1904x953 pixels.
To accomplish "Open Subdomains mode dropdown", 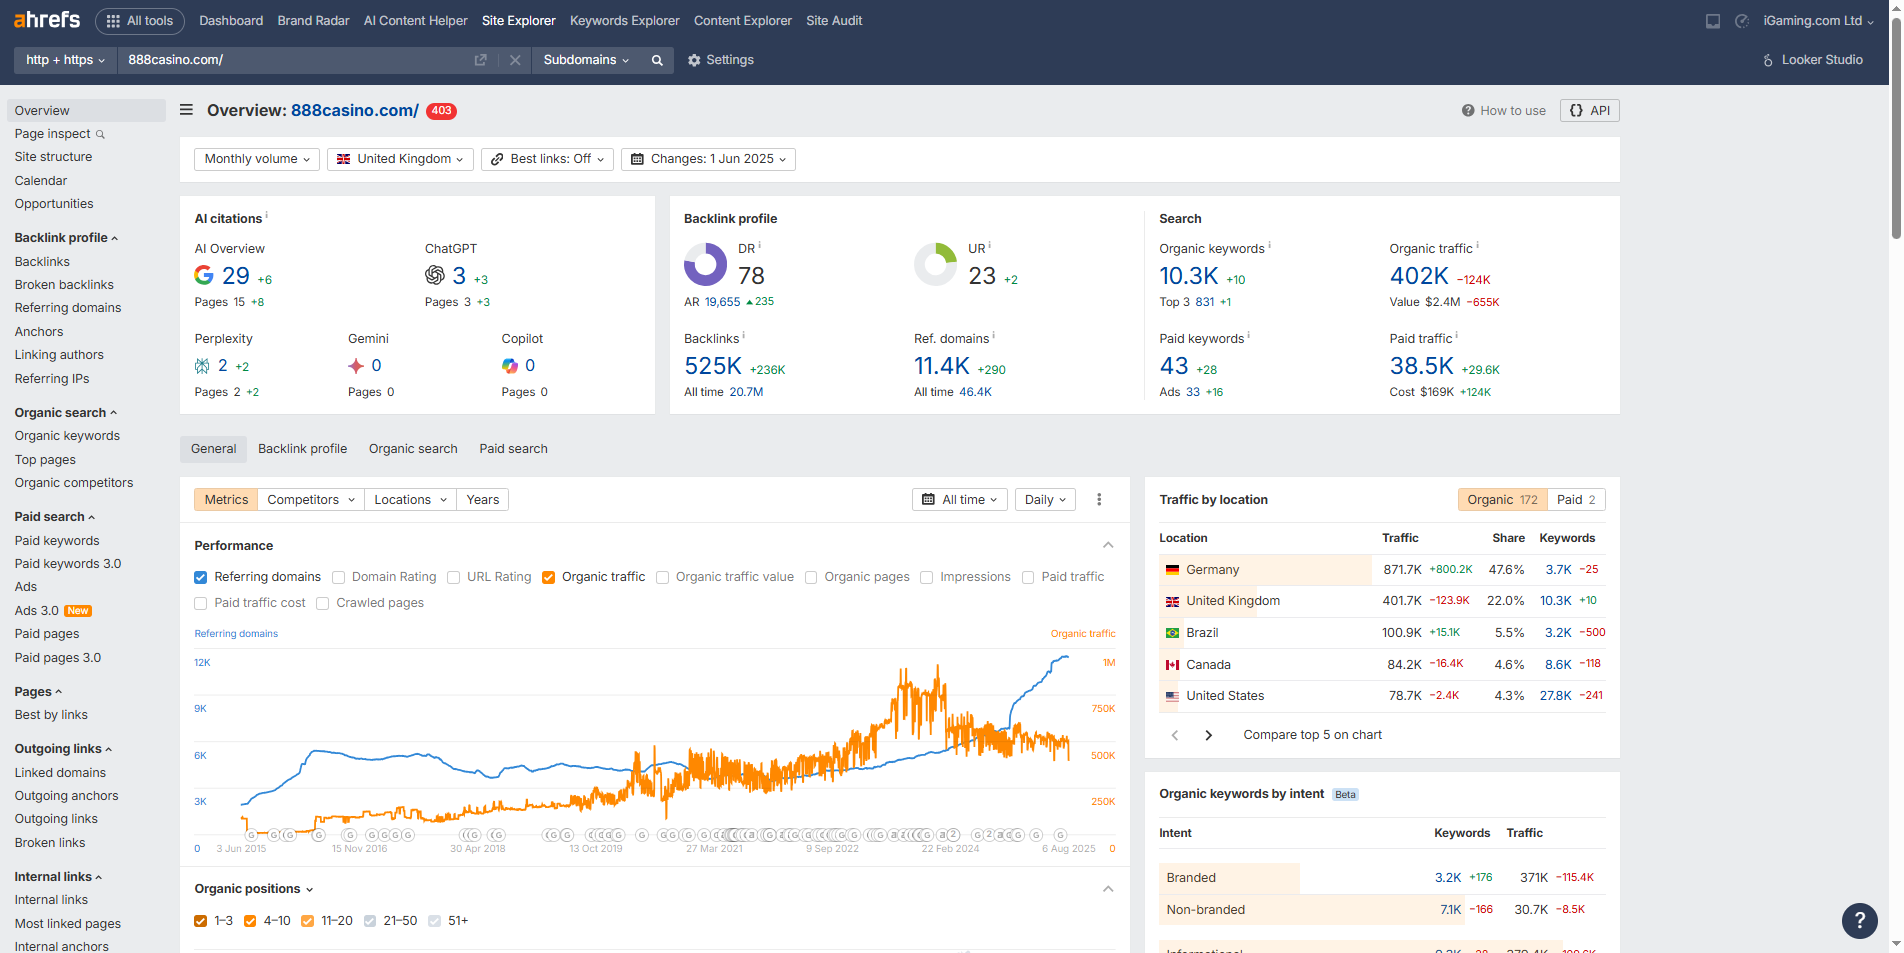I will tap(586, 60).
